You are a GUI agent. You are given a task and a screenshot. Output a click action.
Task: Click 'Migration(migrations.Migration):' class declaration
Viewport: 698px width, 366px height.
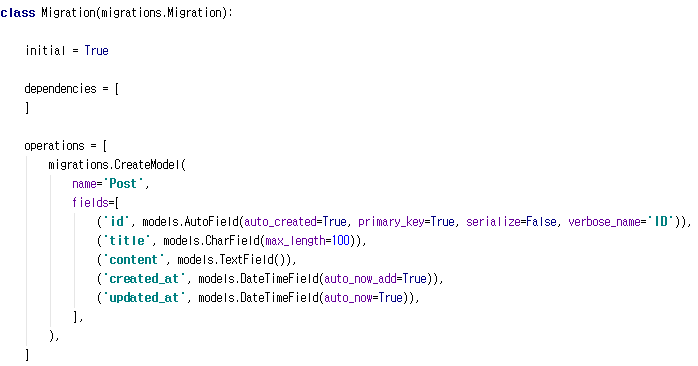pyautogui.click(x=137, y=12)
